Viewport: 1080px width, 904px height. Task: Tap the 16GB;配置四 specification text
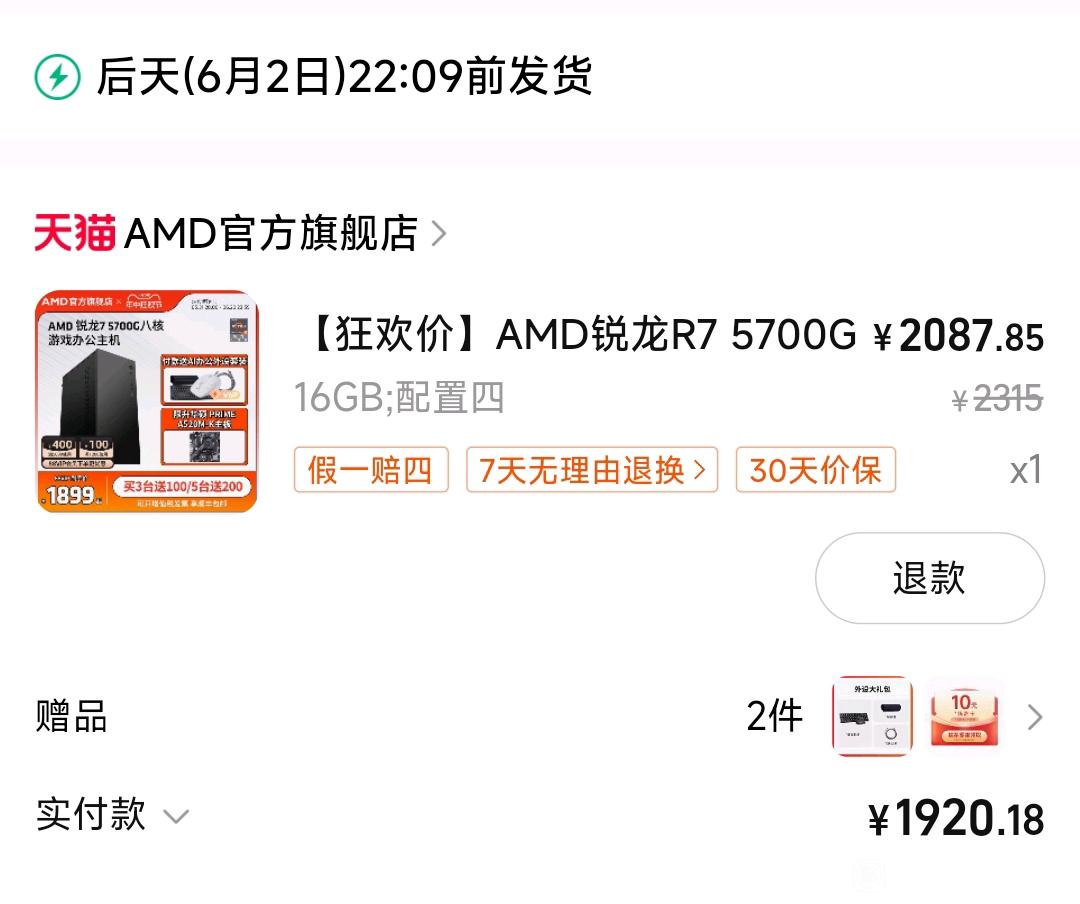point(399,398)
